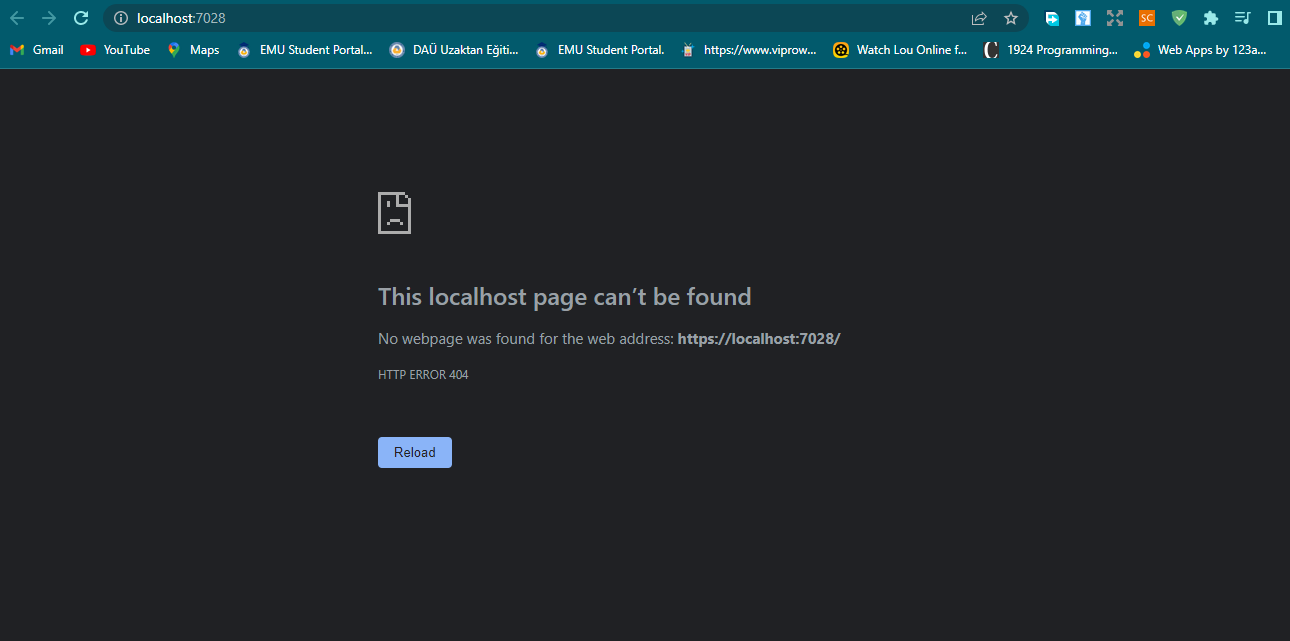Open the four-arrows fullscreen extension
1290x641 pixels.
(x=1115, y=18)
